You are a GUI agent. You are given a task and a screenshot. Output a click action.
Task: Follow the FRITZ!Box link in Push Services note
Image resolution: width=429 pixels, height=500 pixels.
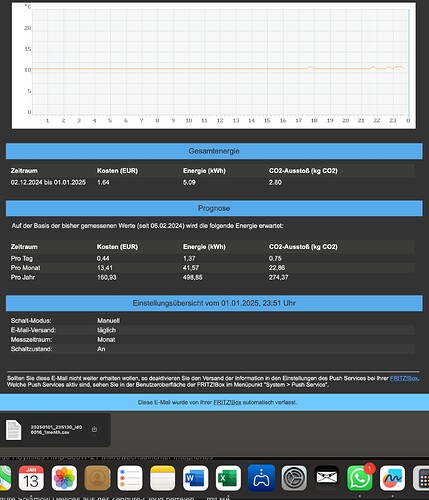click(404, 378)
